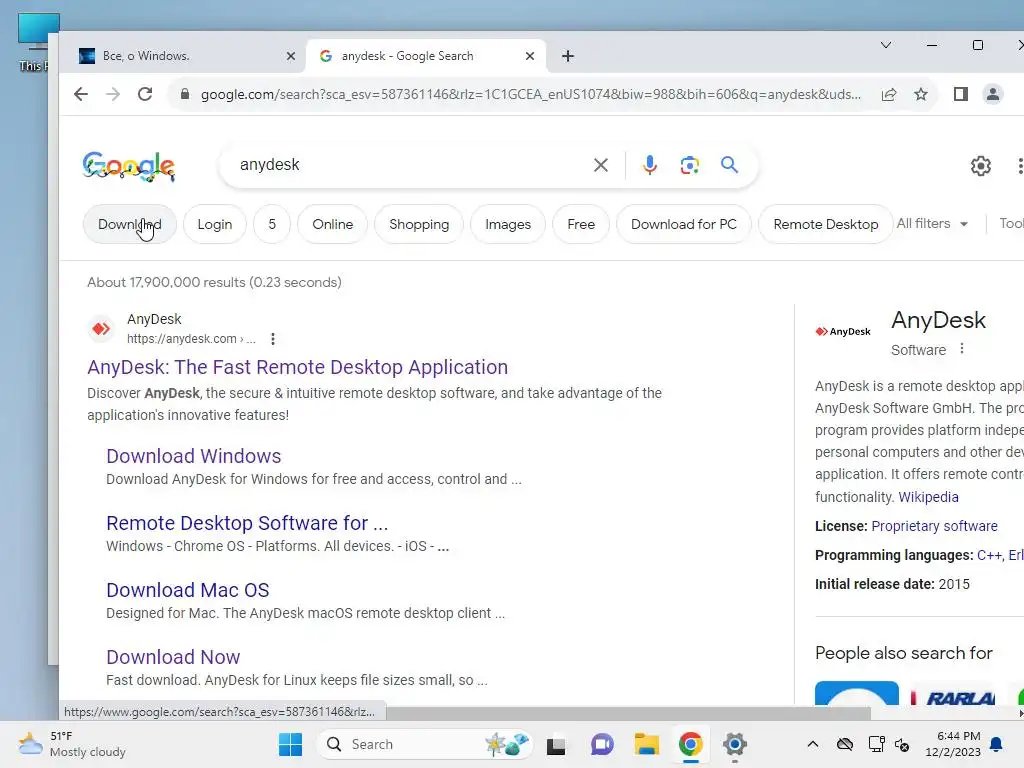1024x768 pixels.
Task: Reload the current page
Action: [x=145, y=94]
